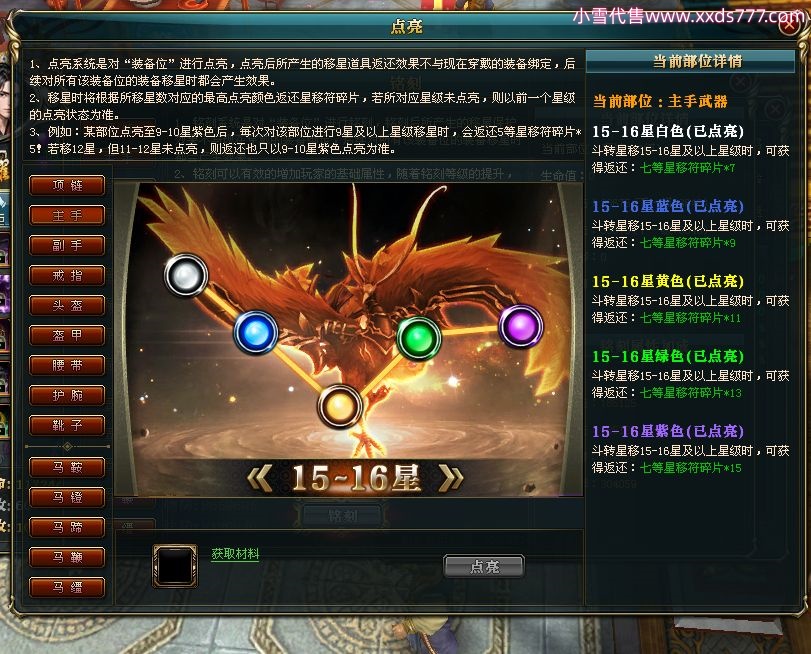
Task: Open the 马鞍 mount slot tab
Action: pyautogui.click(x=67, y=467)
